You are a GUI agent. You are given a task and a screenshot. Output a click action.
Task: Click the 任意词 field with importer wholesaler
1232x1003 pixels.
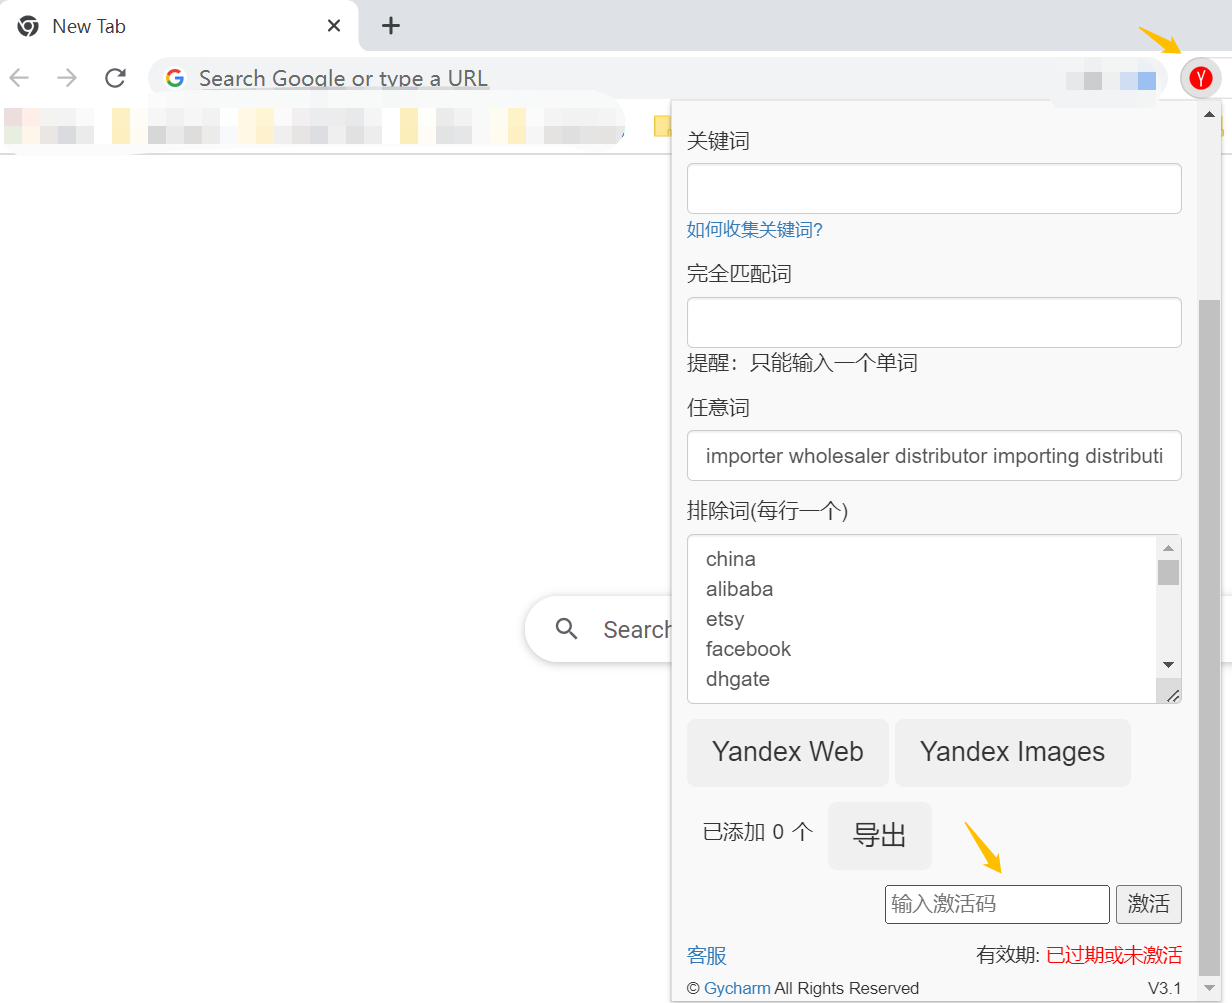pyautogui.click(x=934, y=456)
